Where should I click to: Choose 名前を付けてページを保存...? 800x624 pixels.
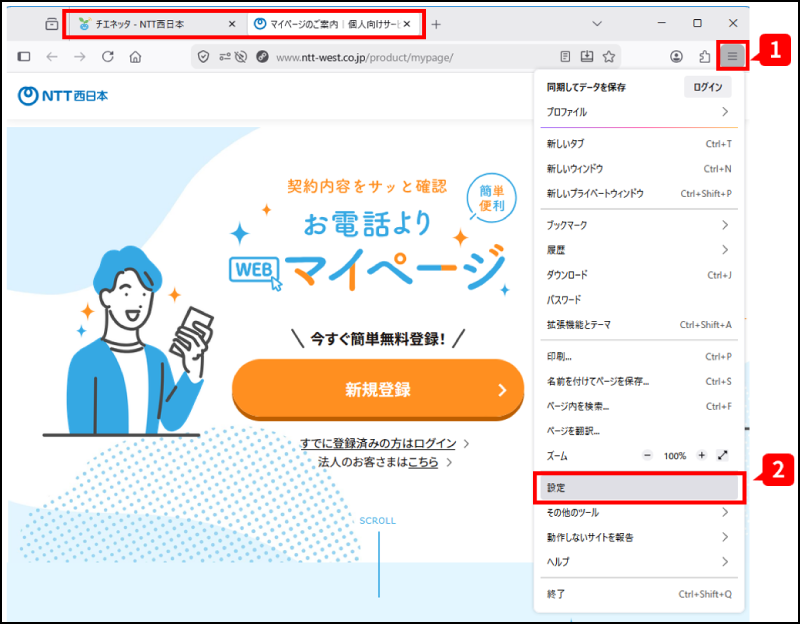point(639,381)
